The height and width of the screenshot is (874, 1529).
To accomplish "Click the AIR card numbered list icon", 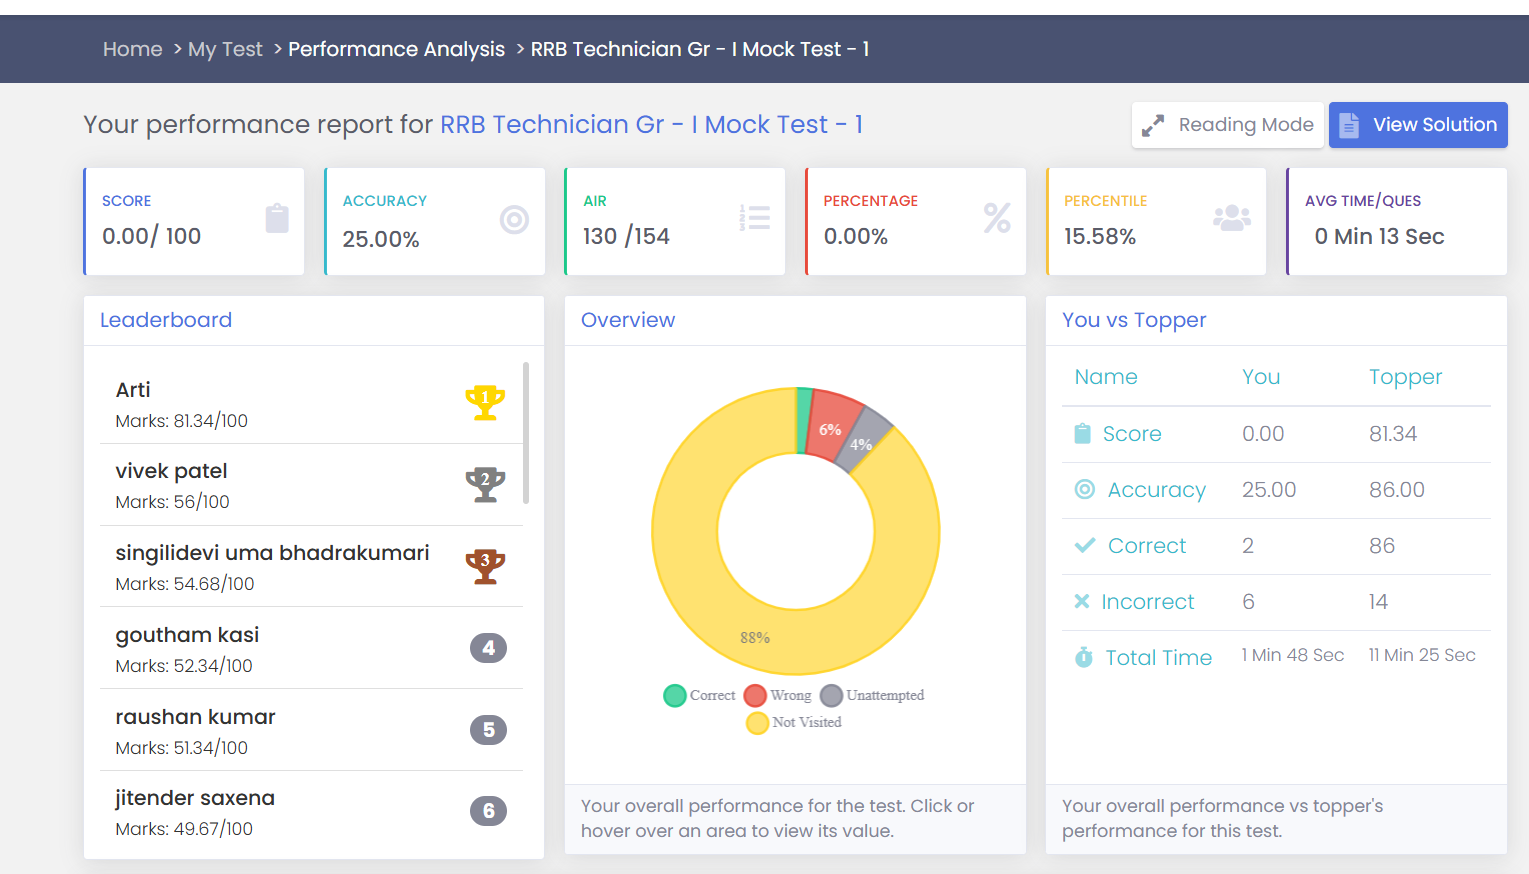I will [x=754, y=218].
